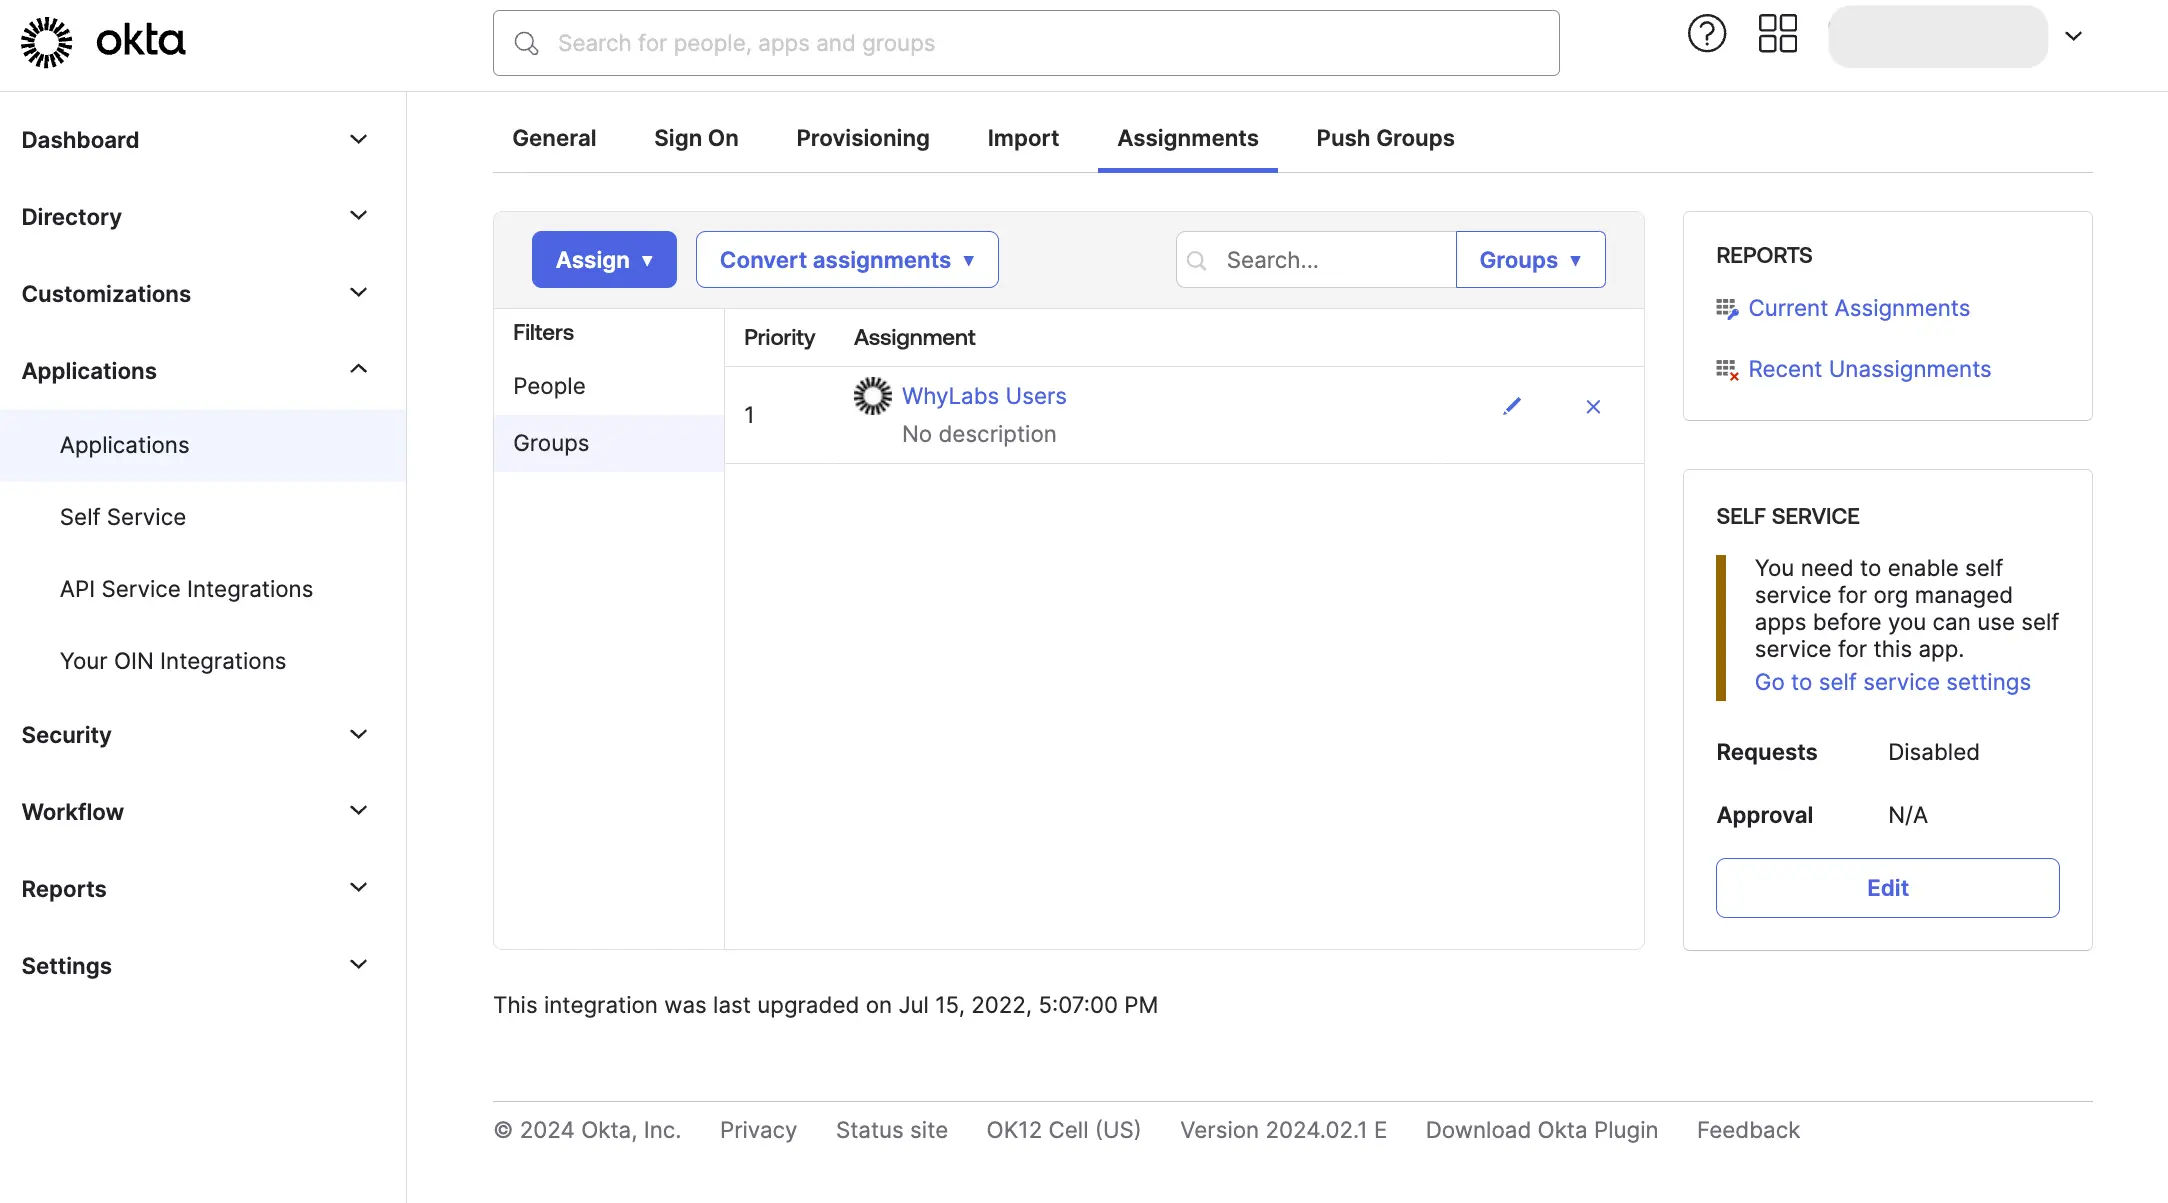The image size is (2168, 1203).
Task: Open the apps grid icon
Action: (x=1777, y=33)
